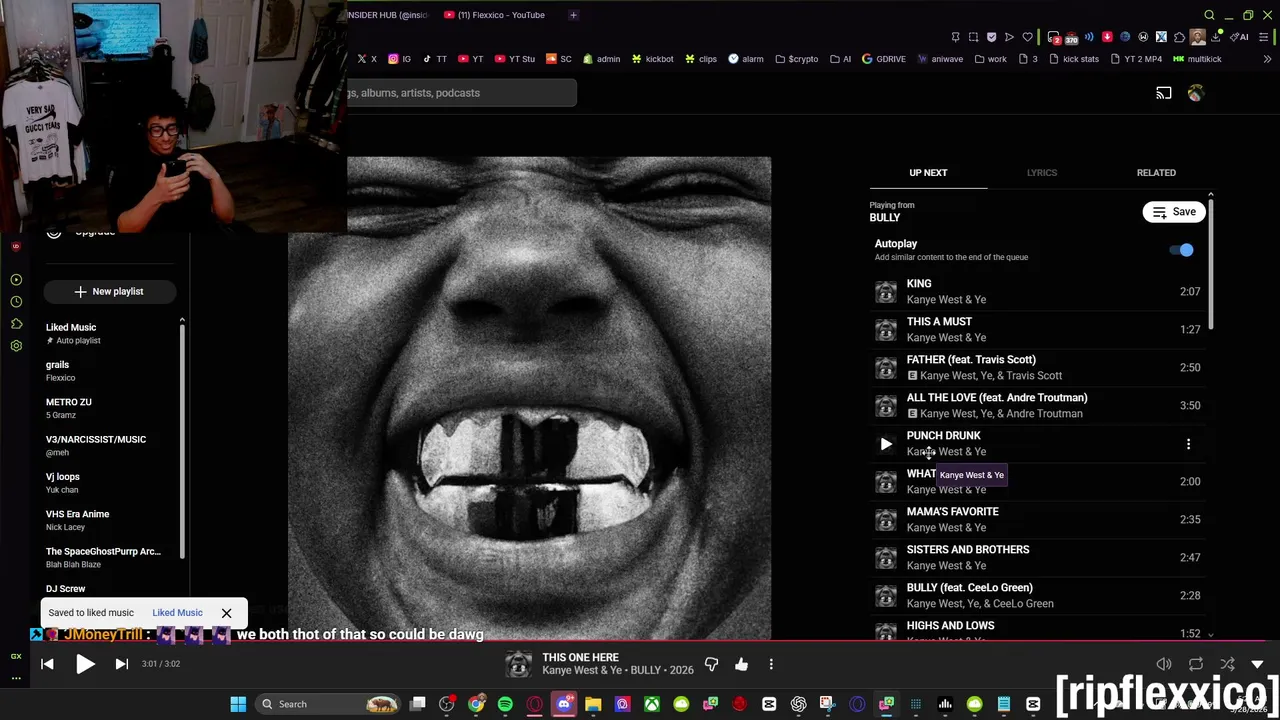1280x720 pixels.
Task: Open the options menu for PUNCH DRUNK
Action: [x=1188, y=444]
